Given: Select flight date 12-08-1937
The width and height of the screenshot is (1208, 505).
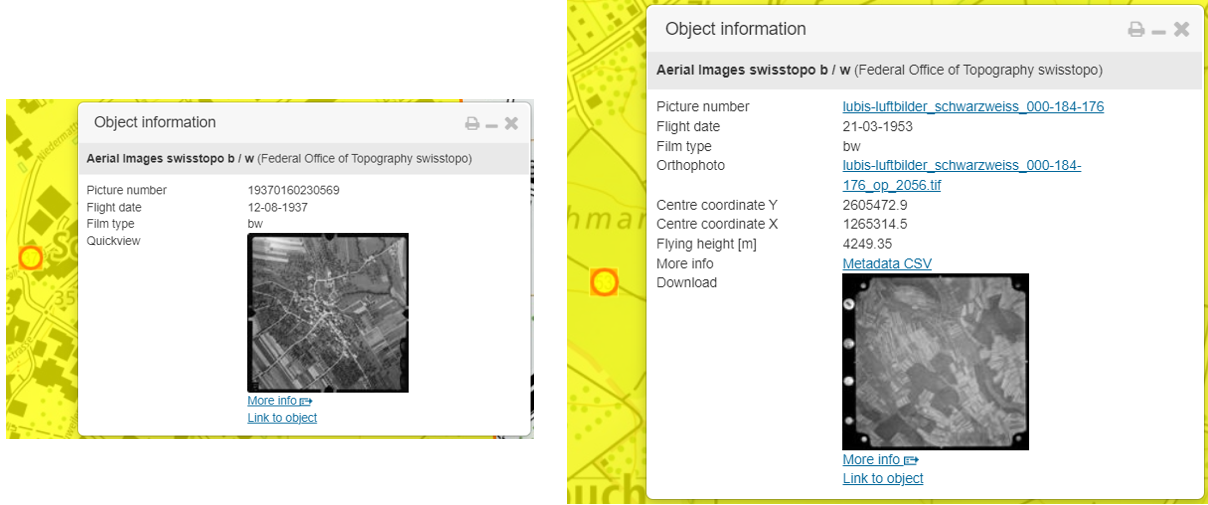Looking at the screenshot, I should click(x=278, y=208).
